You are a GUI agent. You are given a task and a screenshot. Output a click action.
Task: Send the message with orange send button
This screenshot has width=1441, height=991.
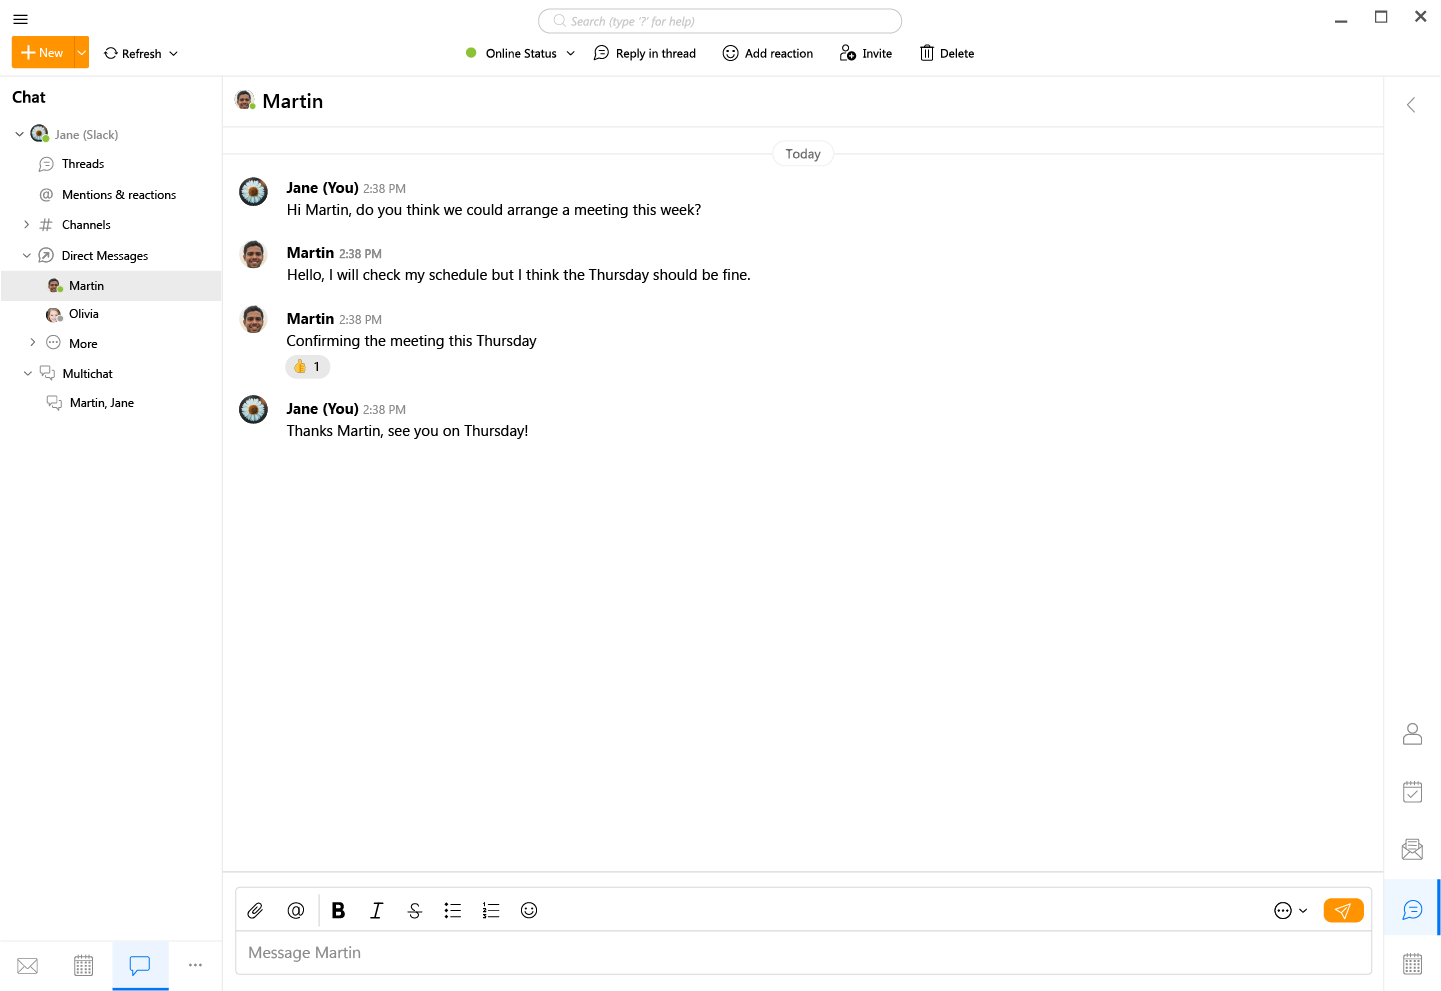click(x=1343, y=910)
